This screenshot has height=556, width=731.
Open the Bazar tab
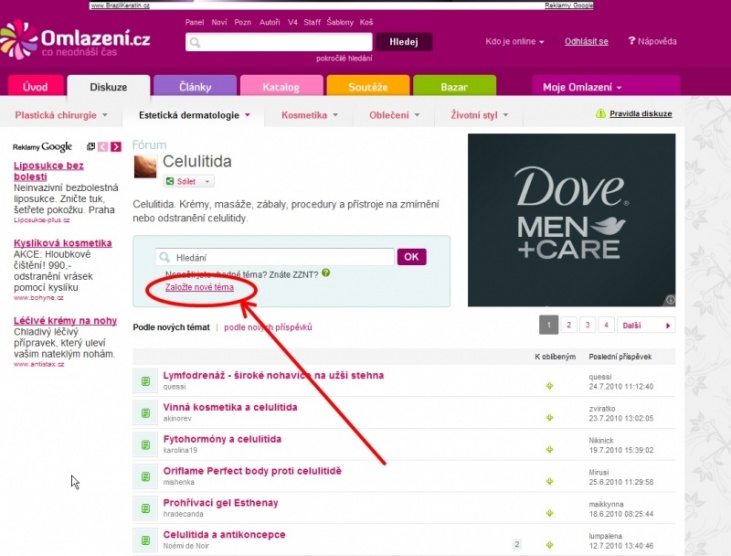coord(454,87)
